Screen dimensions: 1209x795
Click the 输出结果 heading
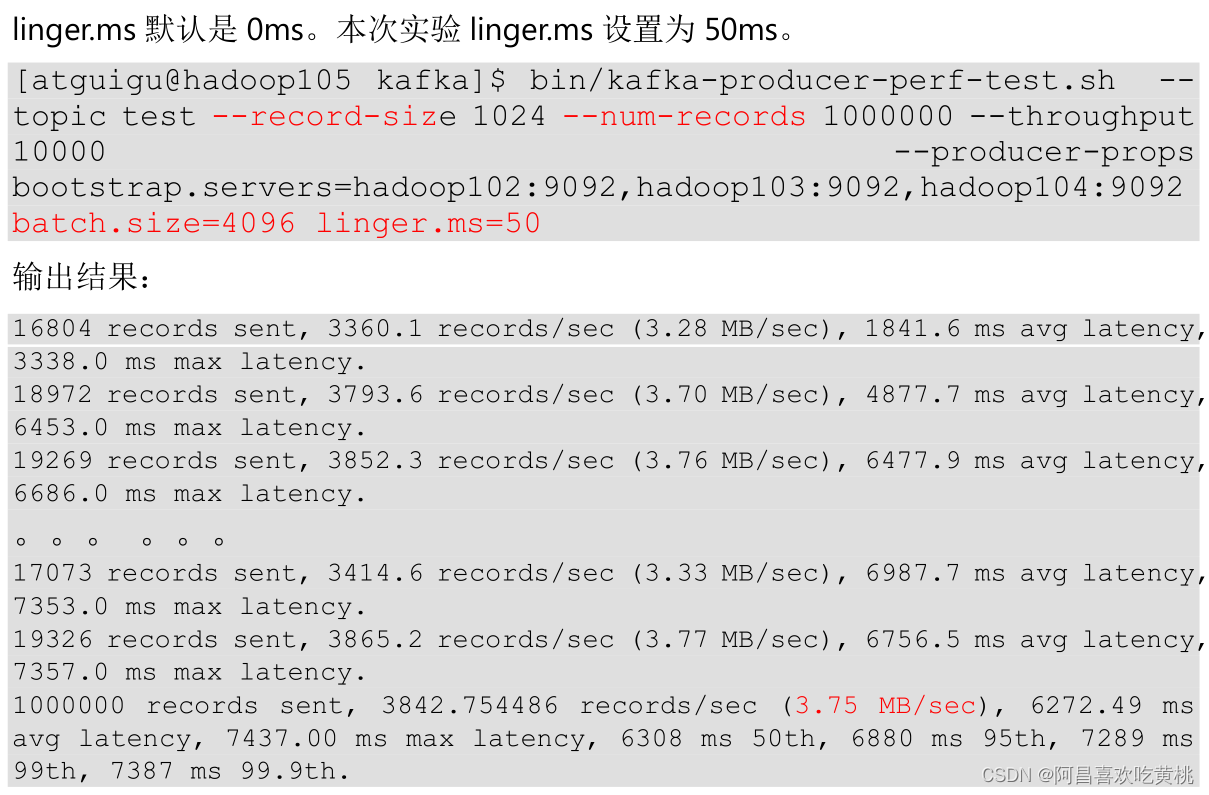click(82, 278)
